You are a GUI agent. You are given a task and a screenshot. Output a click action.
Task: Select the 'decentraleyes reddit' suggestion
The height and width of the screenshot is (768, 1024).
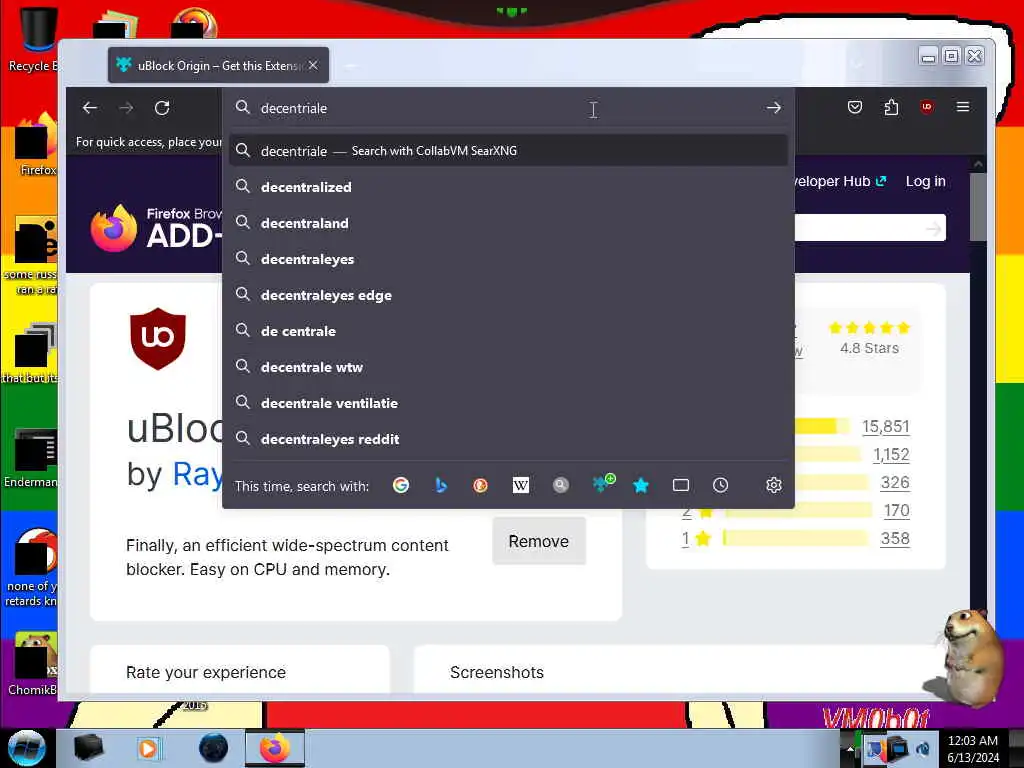pyautogui.click(x=508, y=439)
